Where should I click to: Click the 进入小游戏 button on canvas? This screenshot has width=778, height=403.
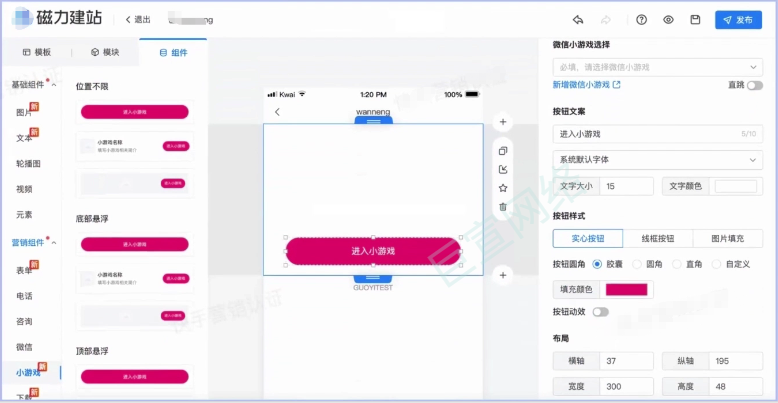pyautogui.click(x=373, y=251)
